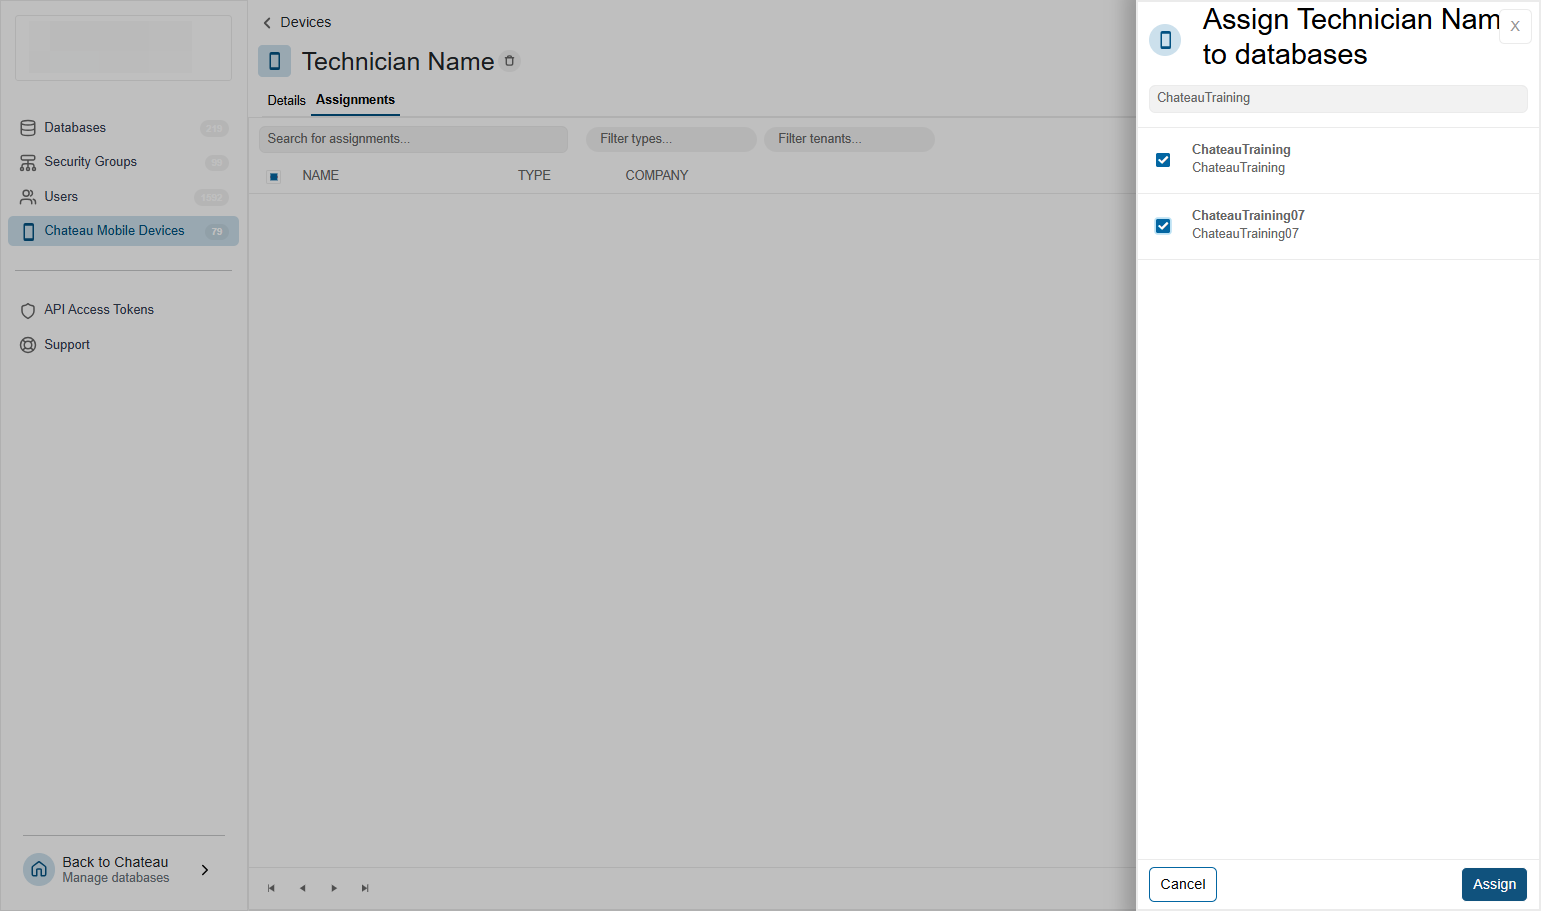This screenshot has width=1541, height=911.
Task: Click the Assign button
Action: tap(1494, 884)
